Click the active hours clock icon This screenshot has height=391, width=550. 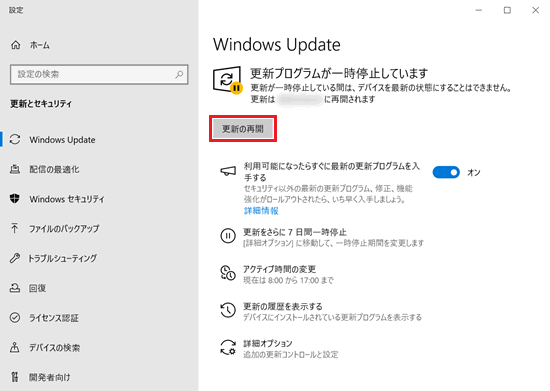tap(228, 273)
